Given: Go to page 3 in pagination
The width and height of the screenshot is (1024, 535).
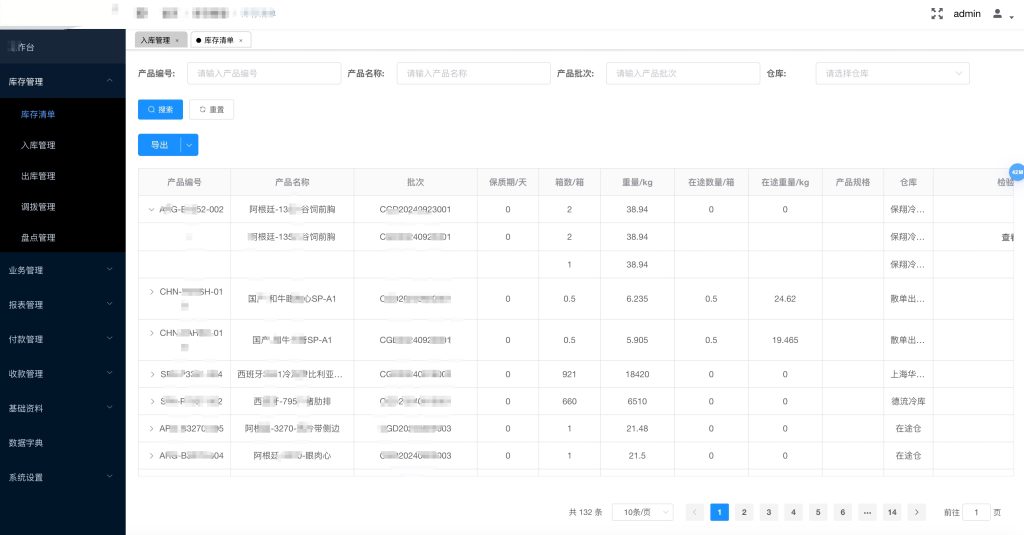Looking at the screenshot, I should tap(768, 512).
